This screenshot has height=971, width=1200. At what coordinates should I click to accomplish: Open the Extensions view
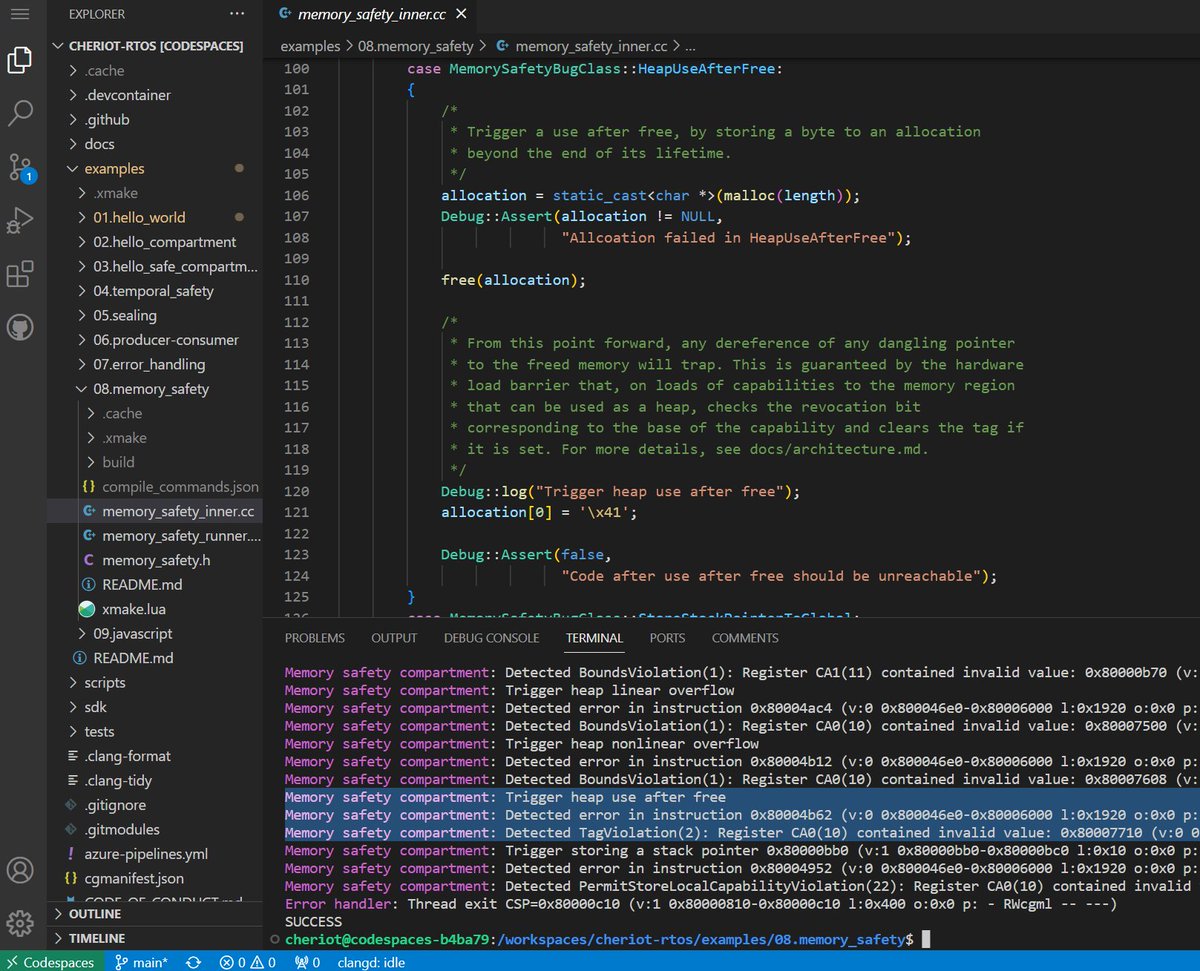tap(20, 274)
